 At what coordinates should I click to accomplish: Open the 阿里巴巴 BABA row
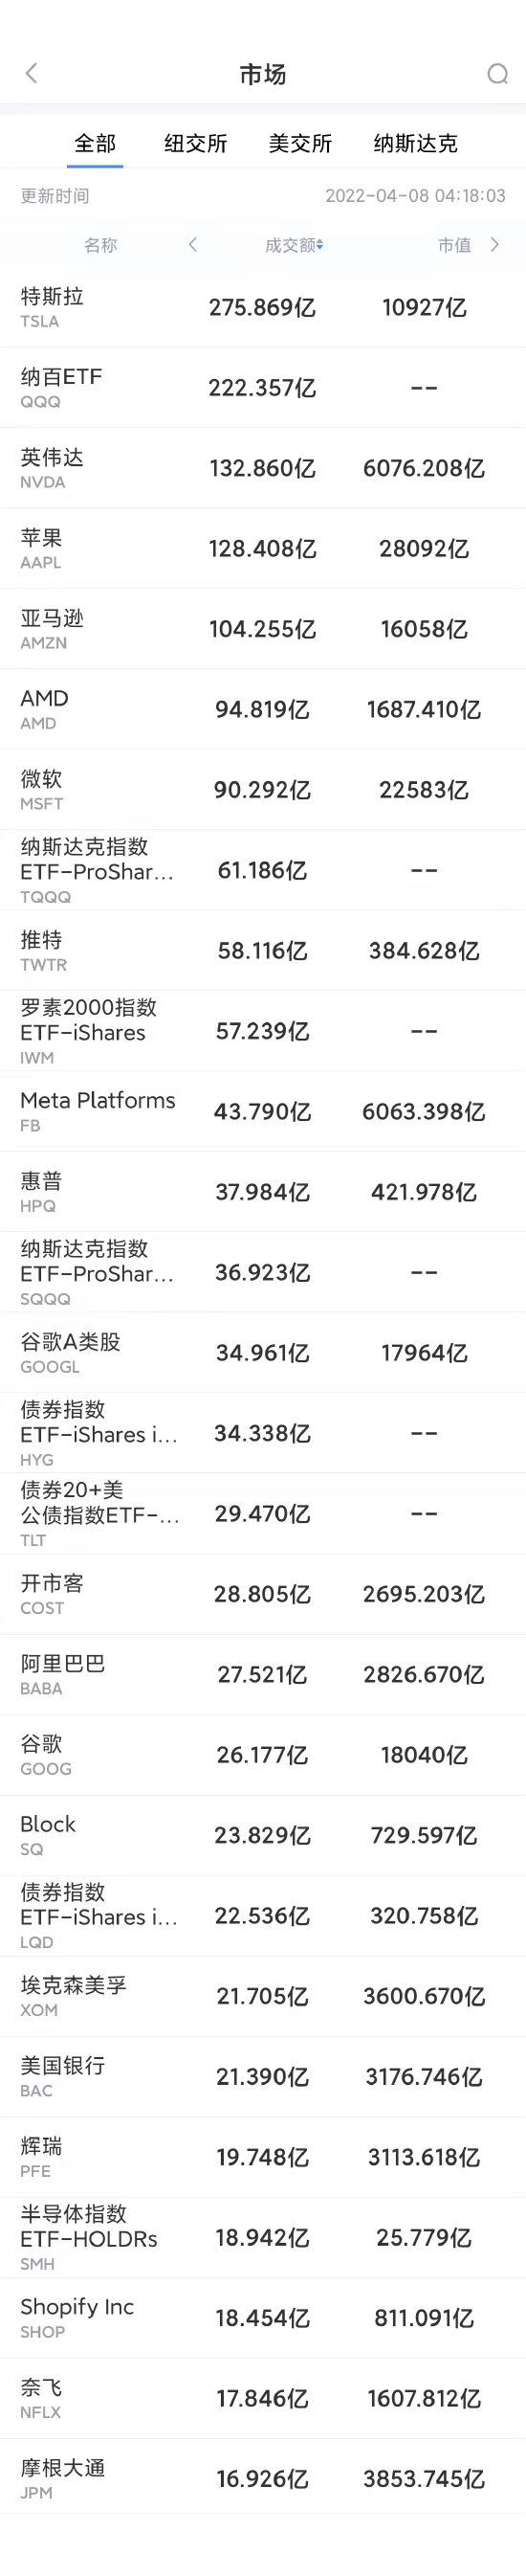pos(263,1674)
